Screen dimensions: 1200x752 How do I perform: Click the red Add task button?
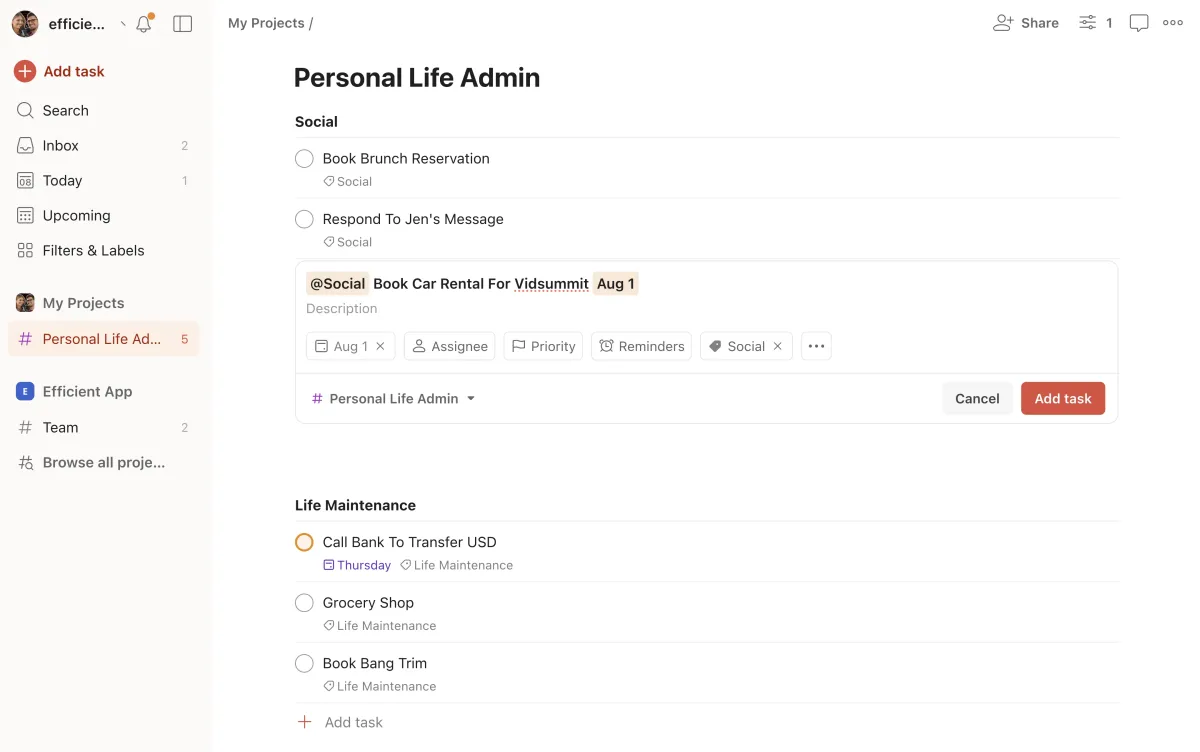click(1062, 398)
